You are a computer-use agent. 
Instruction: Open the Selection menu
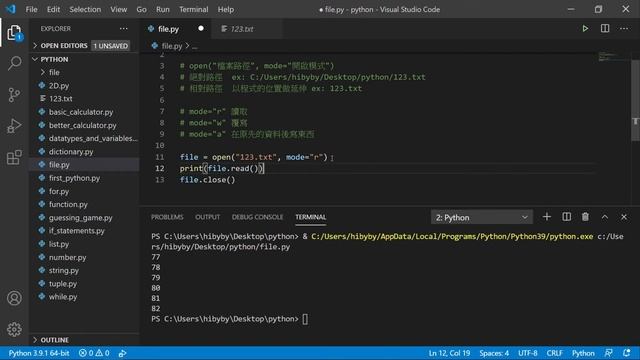pyautogui.click(x=85, y=9)
